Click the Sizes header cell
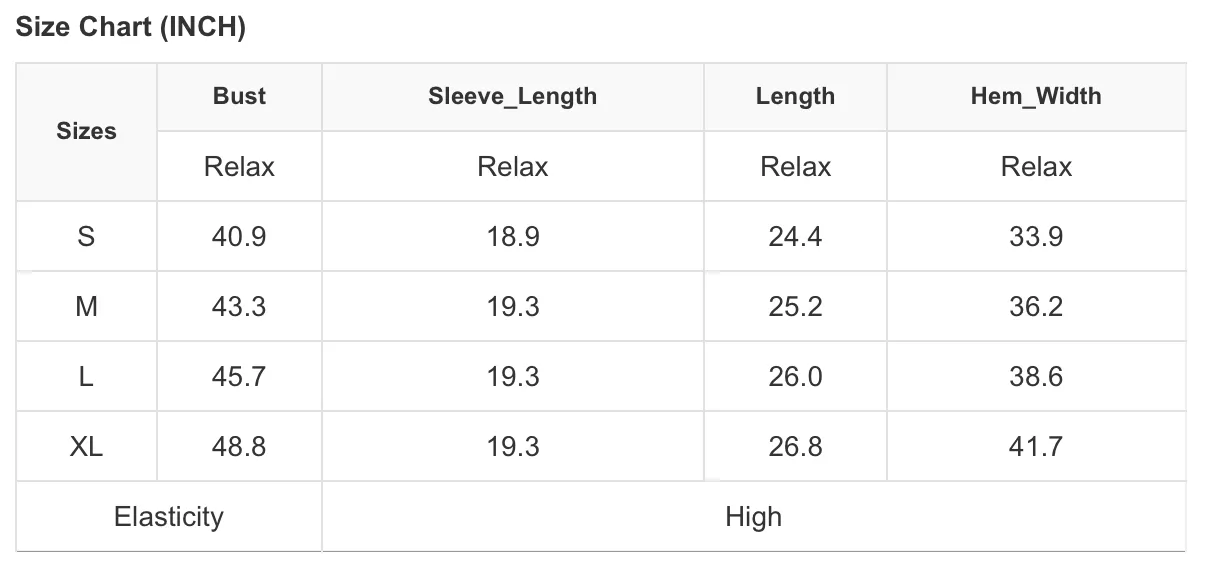The width and height of the screenshot is (1206, 572). click(x=86, y=131)
